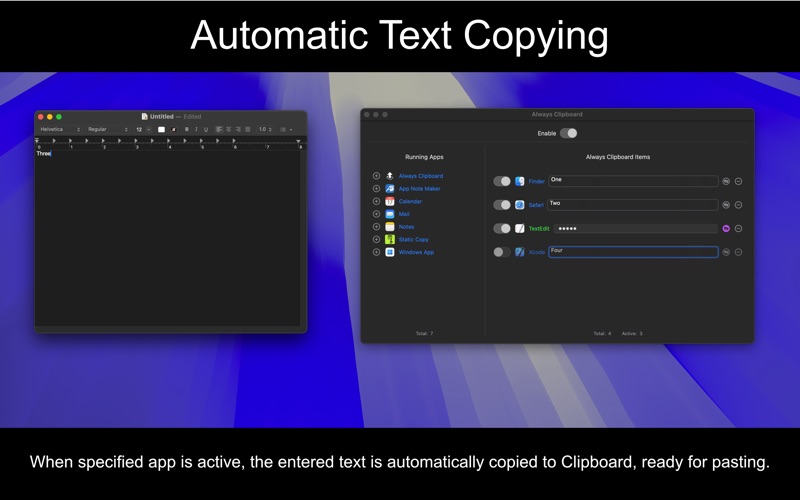This screenshot has height=500, width=800.
Task: Click the Windows App icon in Running Apps
Action: [x=390, y=252]
